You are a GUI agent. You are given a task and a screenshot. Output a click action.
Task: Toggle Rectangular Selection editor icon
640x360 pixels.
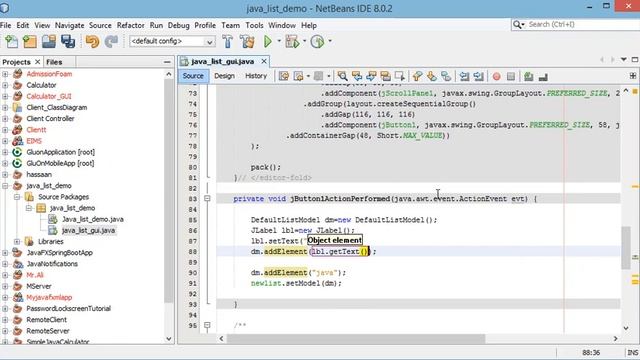[x=400, y=76]
